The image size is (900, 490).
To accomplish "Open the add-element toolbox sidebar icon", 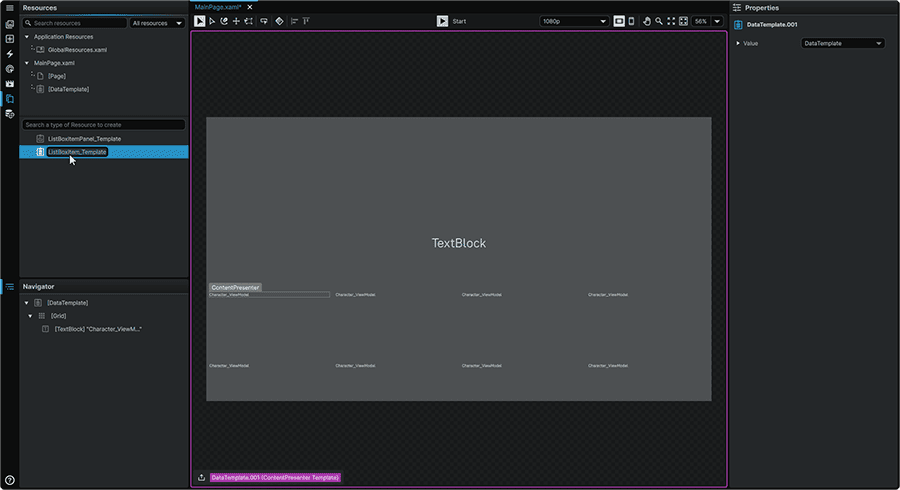I will [x=10, y=39].
